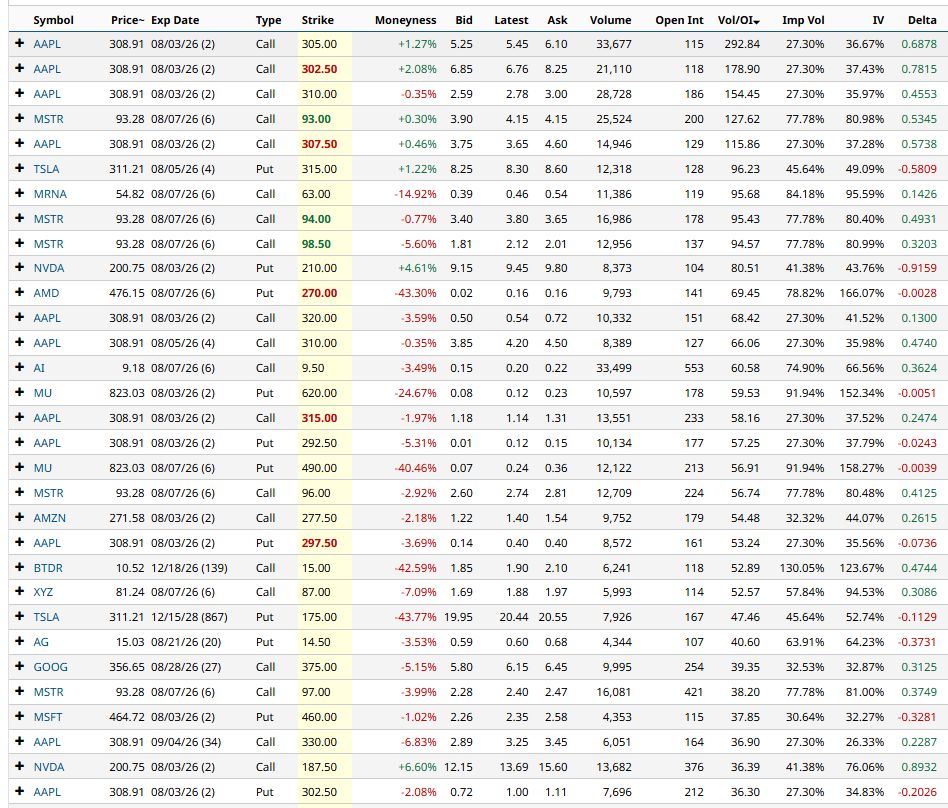
Task: Click the plus icon beside MSFT
Action: point(19,717)
